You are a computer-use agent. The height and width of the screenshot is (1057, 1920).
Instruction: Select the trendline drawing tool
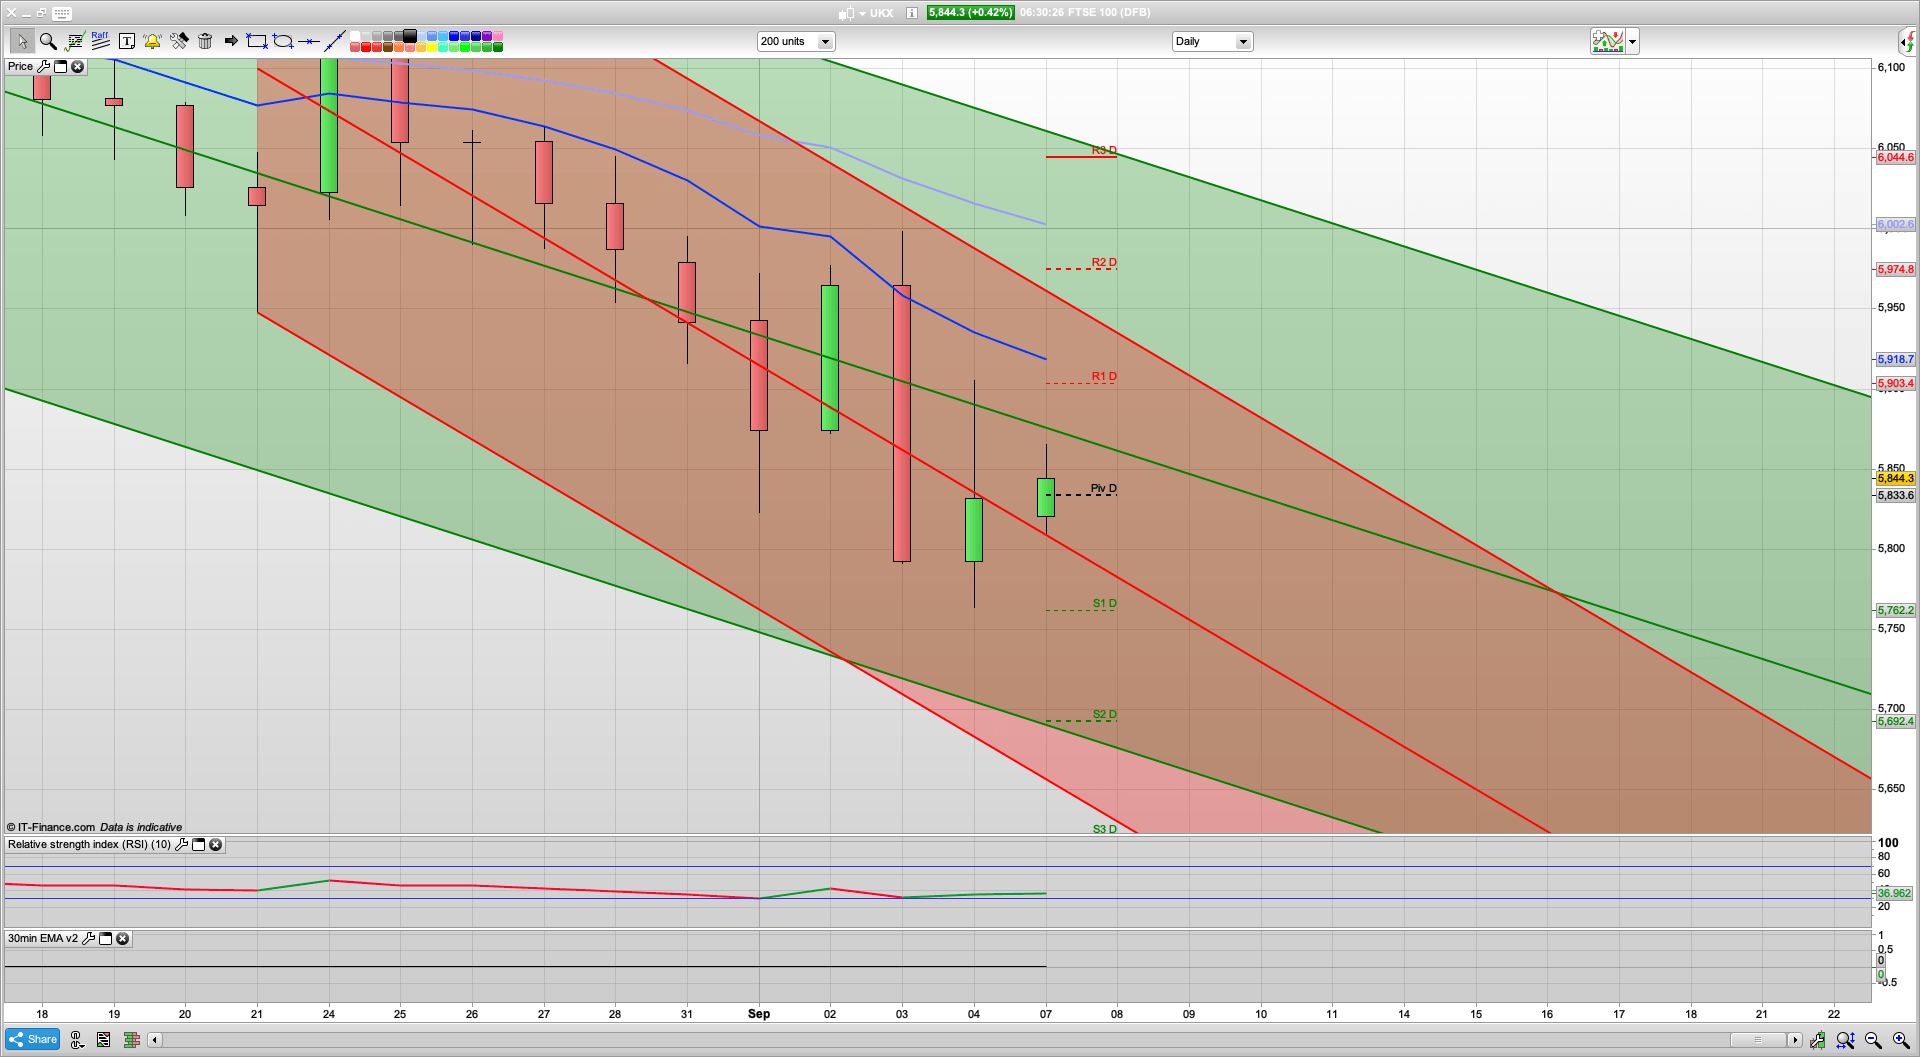(335, 41)
